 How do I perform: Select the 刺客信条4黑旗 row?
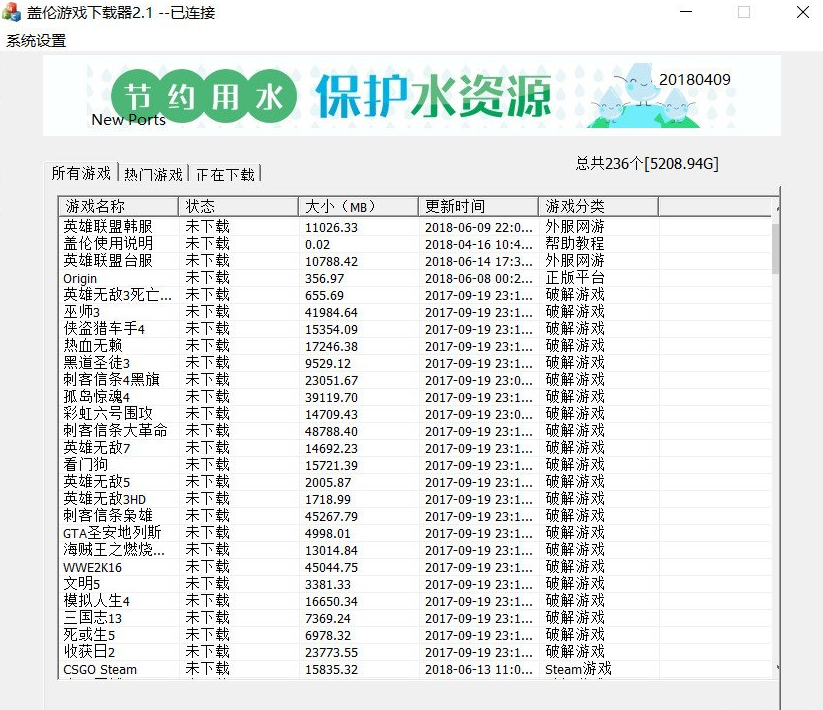coord(415,380)
